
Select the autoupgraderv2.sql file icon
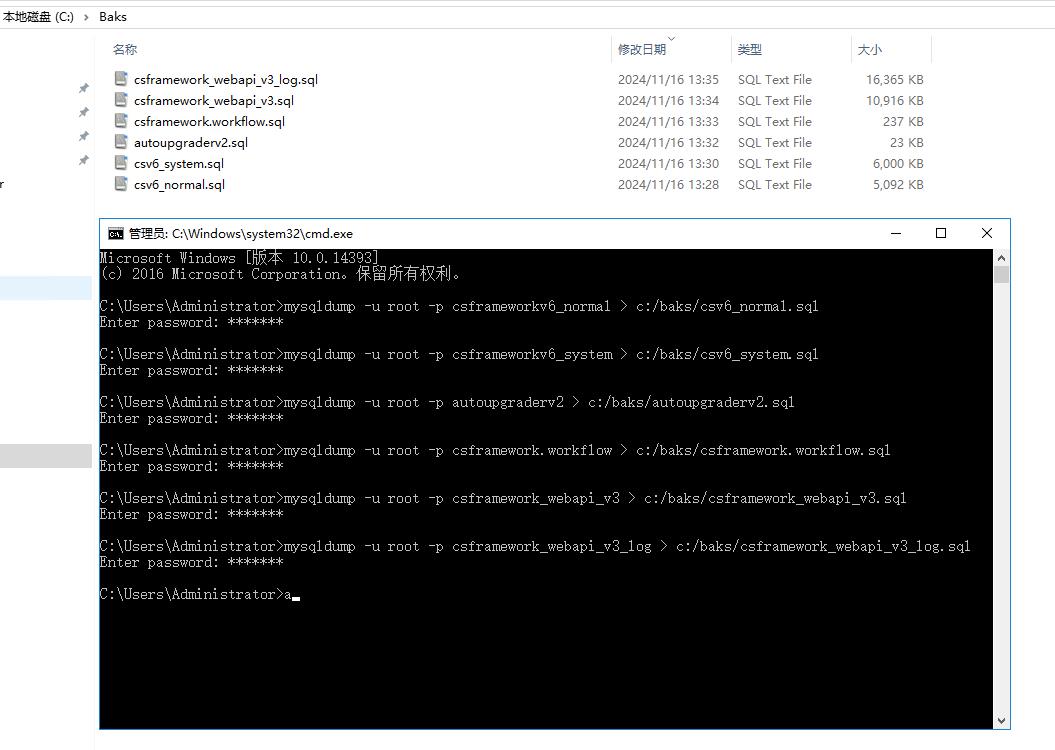coord(120,142)
